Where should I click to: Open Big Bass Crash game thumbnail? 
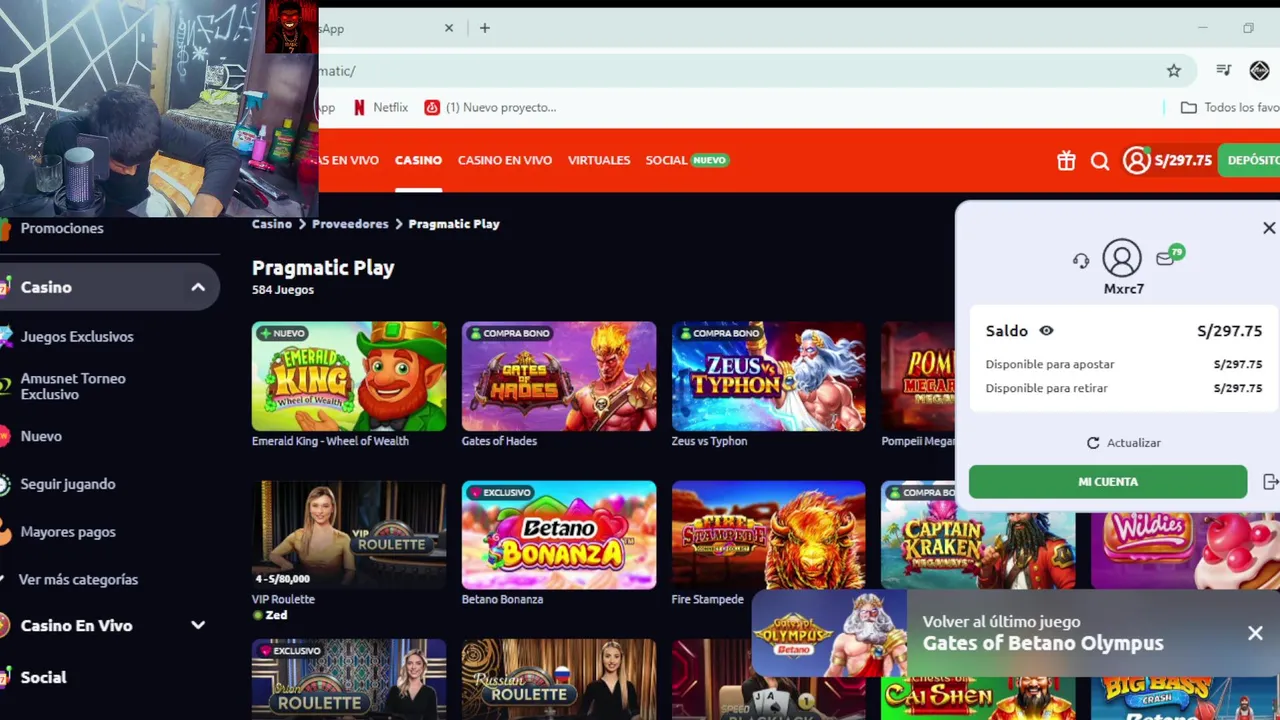click(1185, 698)
